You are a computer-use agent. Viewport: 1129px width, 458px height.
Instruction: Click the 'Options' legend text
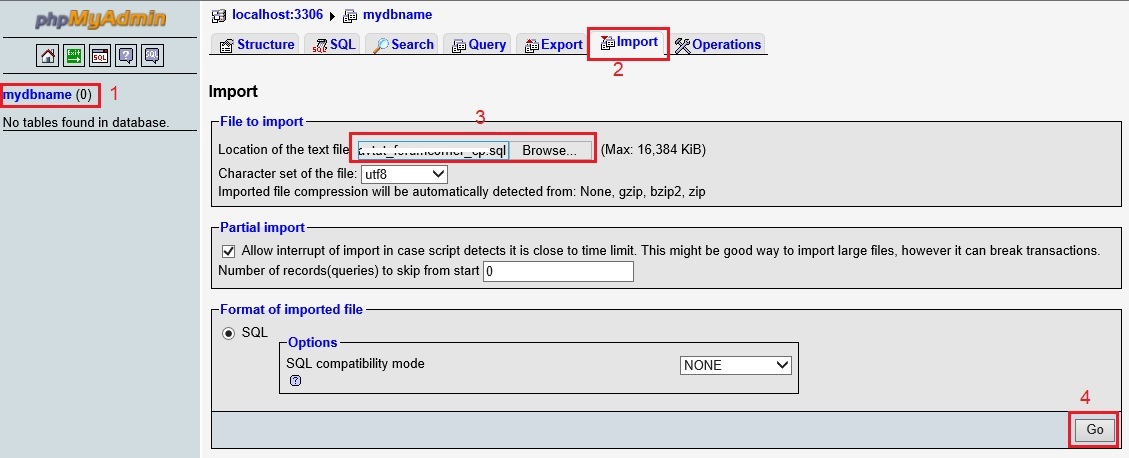(x=312, y=342)
